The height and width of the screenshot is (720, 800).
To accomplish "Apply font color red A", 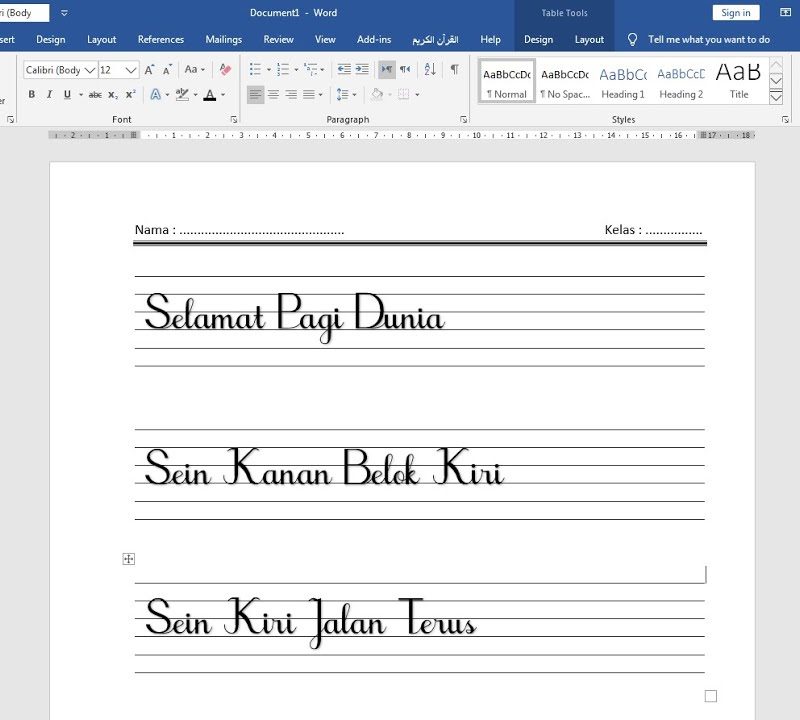I will pos(210,94).
